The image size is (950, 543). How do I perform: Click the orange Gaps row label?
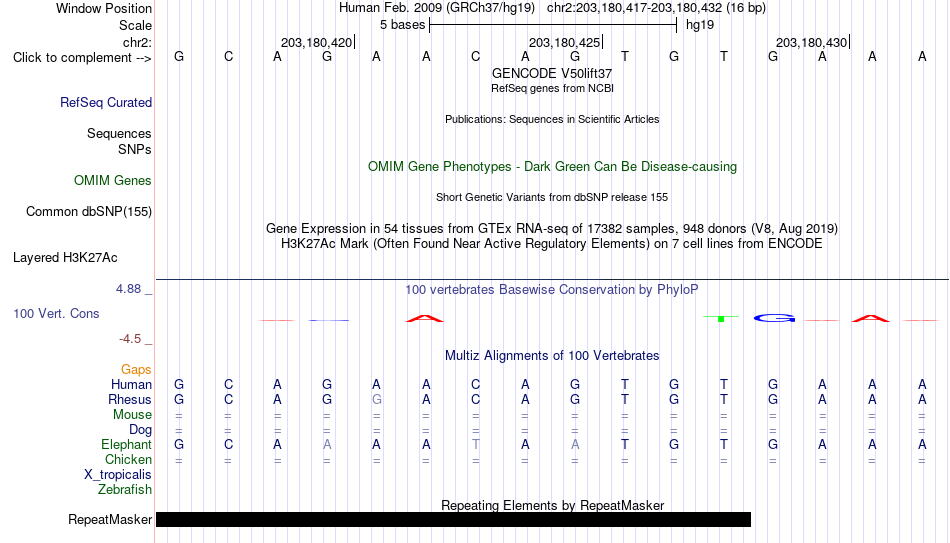[136, 369]
